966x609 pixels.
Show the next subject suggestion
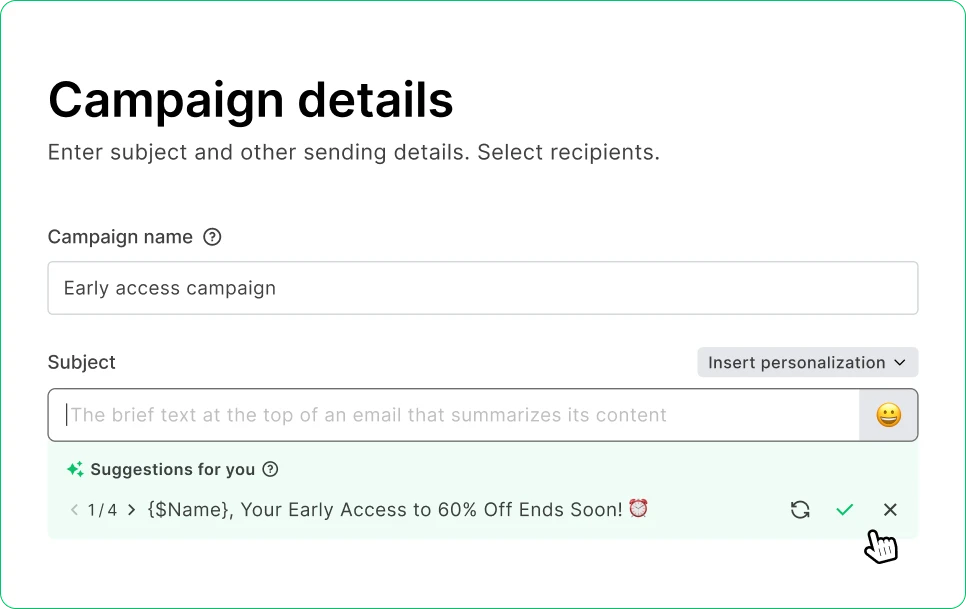(x=132, y=510)
